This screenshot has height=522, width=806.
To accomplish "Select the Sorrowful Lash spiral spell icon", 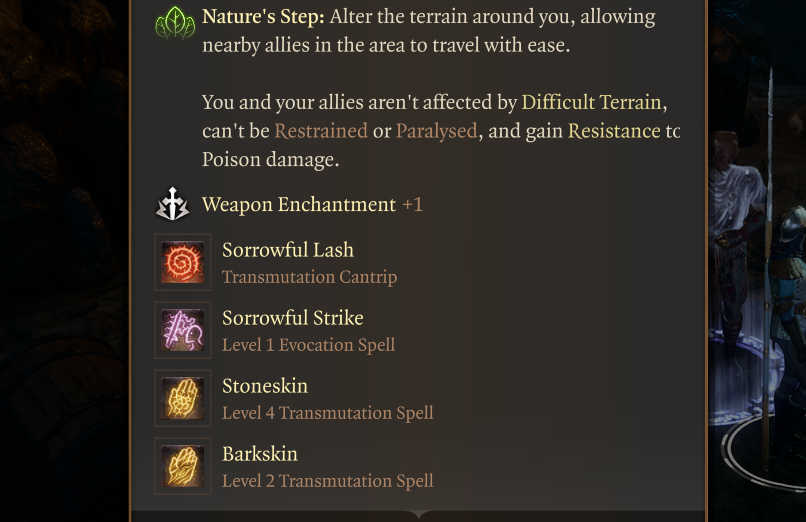I will pyautogui.click(x=183, y=262).
